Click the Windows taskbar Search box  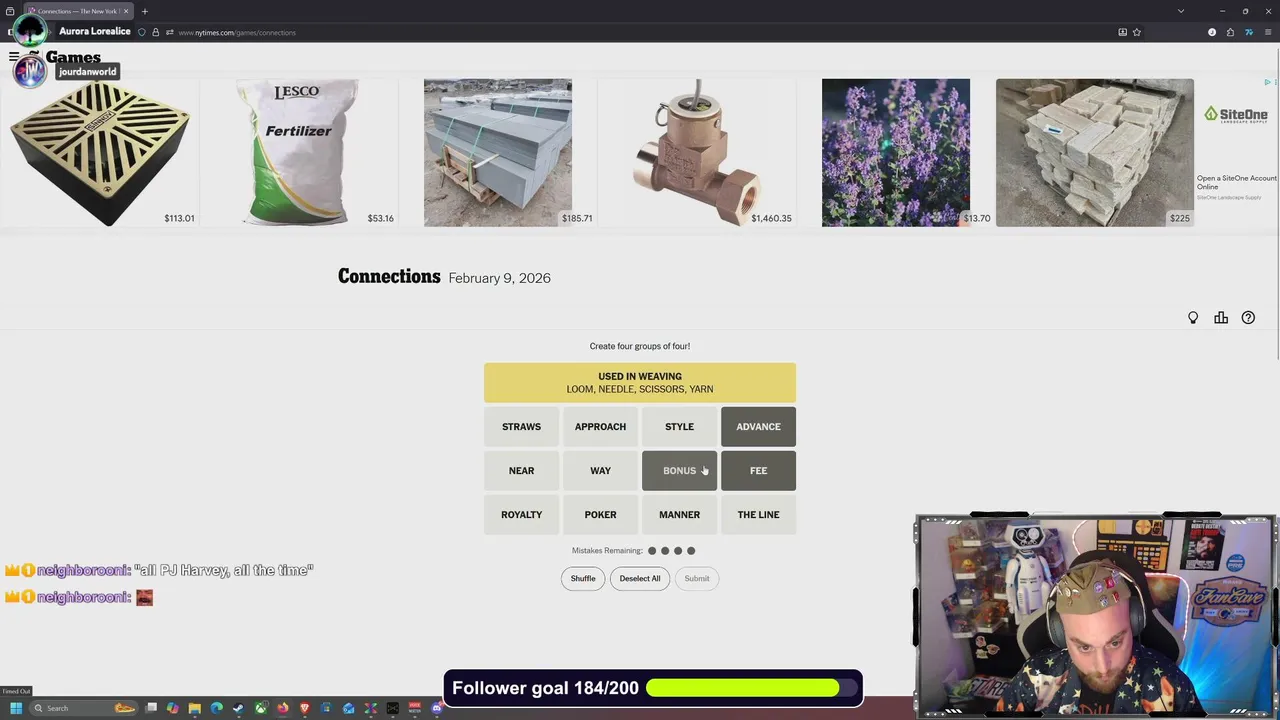click(x=84, y=708)
